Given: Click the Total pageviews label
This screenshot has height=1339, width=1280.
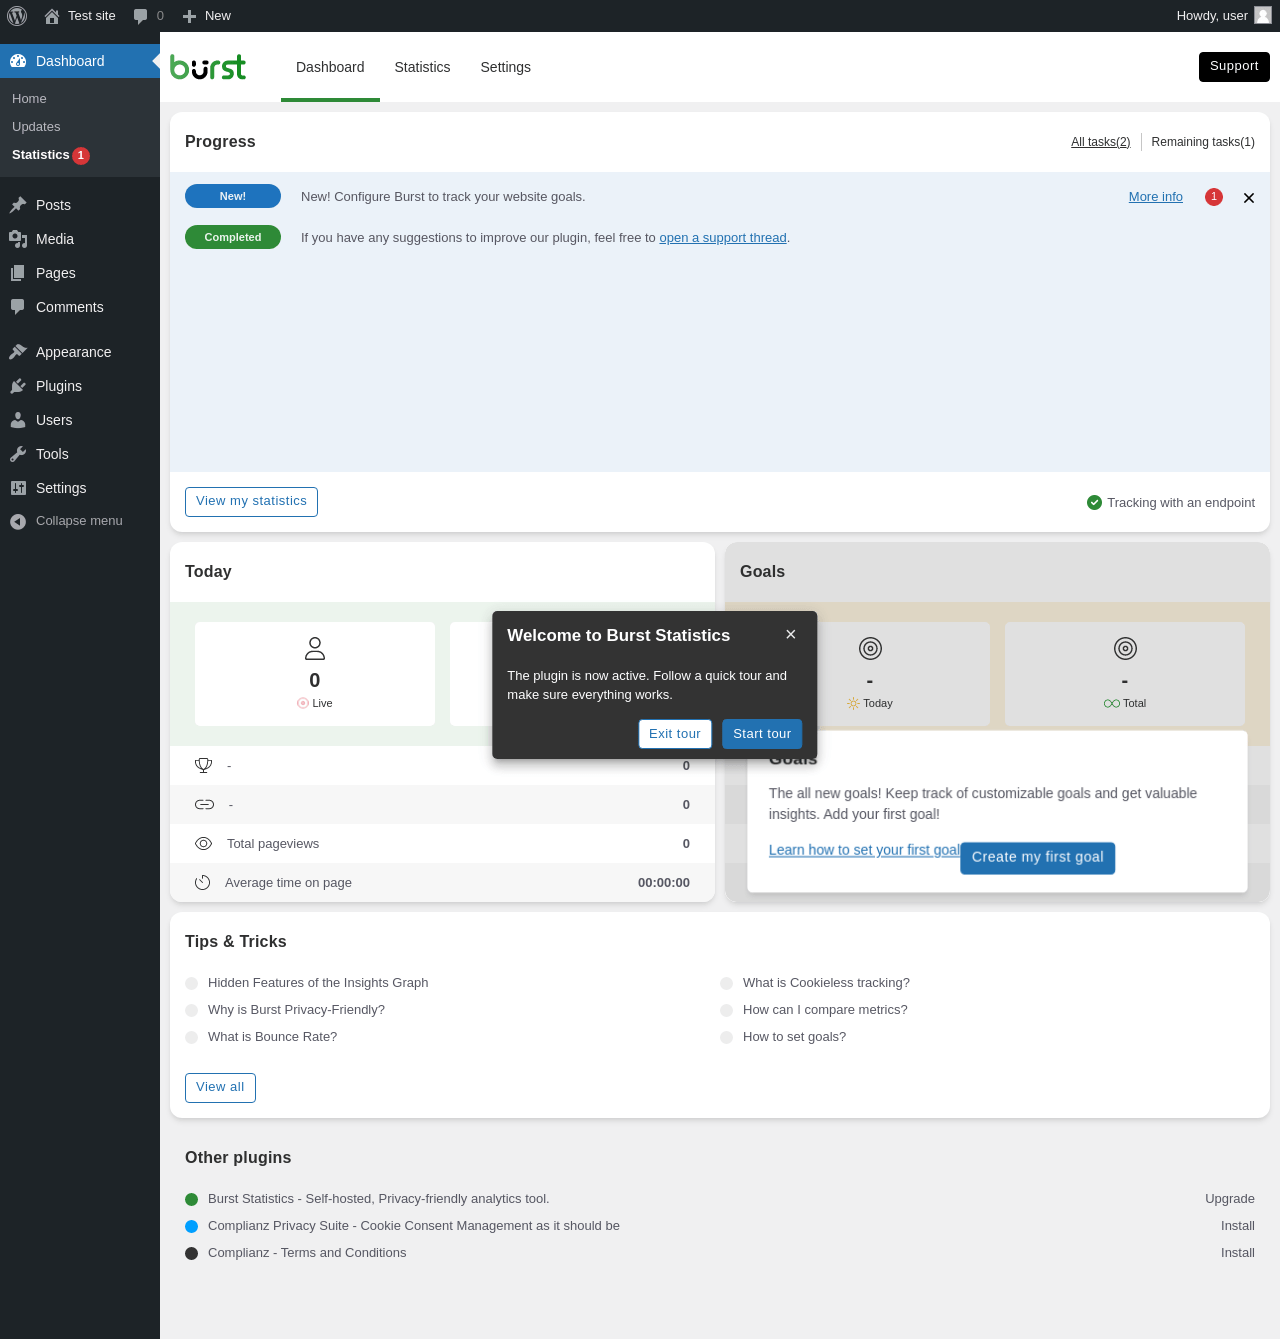Looking at the screenshot, I should 273,844.
